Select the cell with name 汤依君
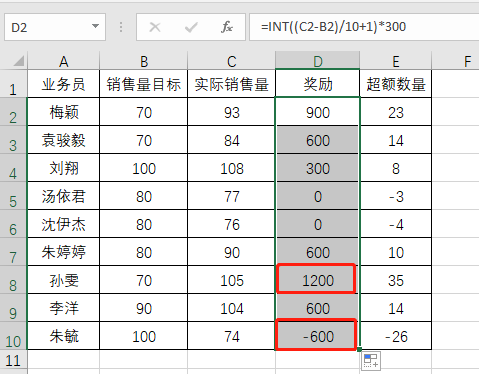Viewport: 479px width, 374px height. (63, 196)
